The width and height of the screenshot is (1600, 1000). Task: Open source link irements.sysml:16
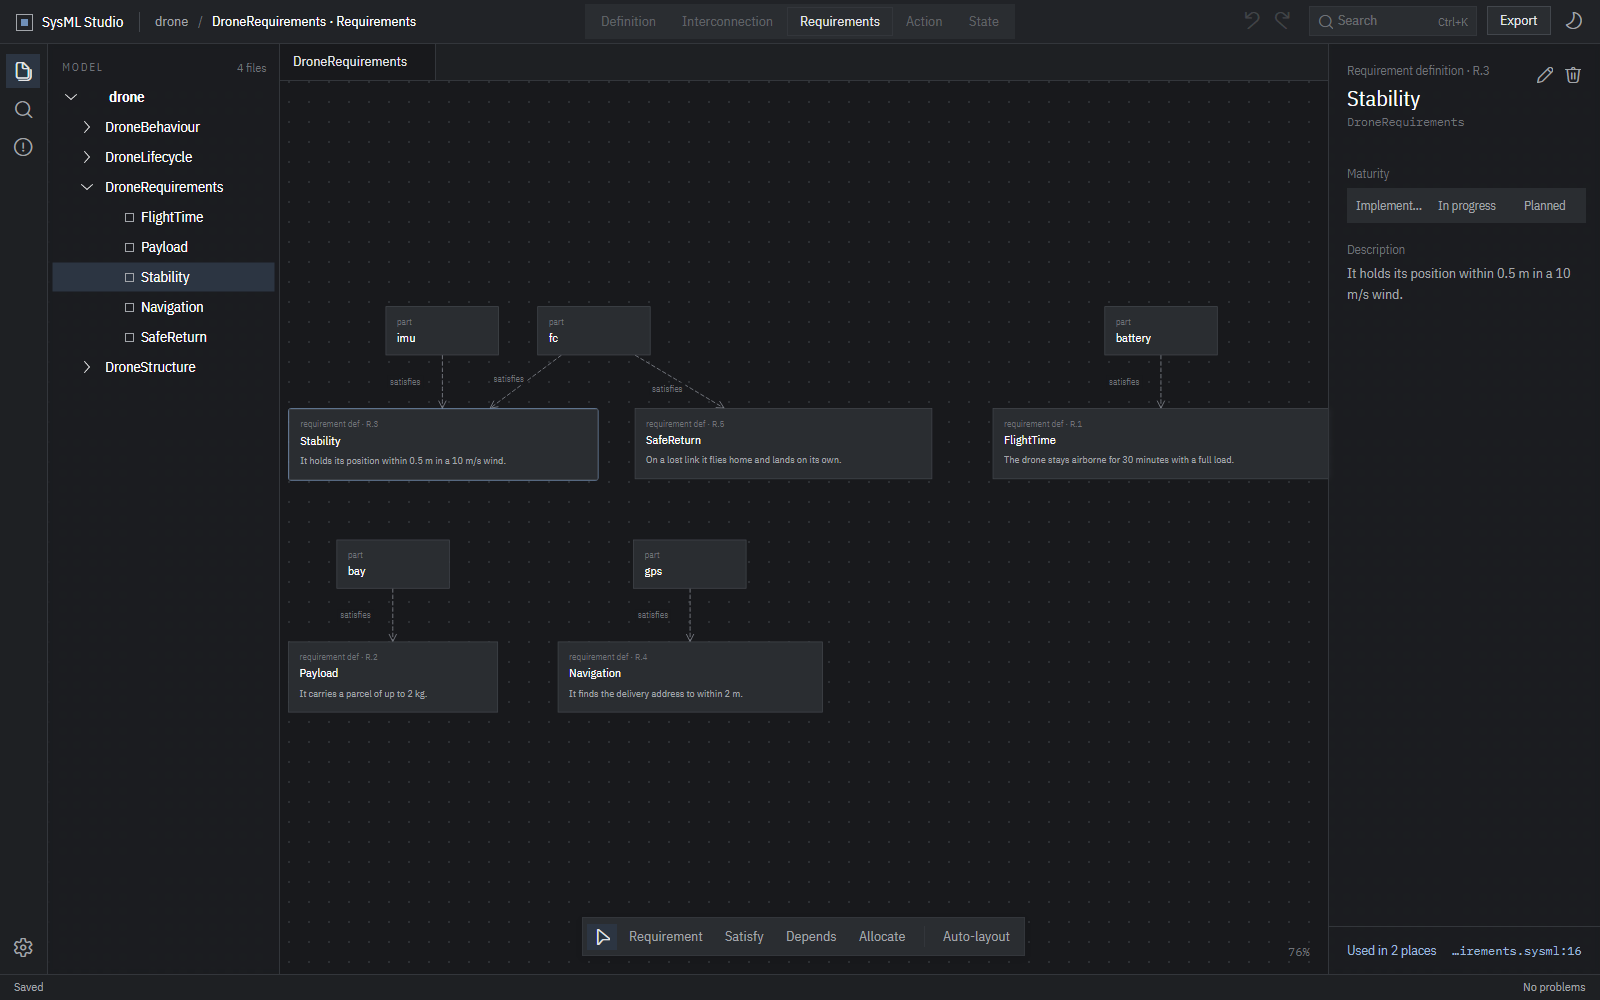[1516, 951]
